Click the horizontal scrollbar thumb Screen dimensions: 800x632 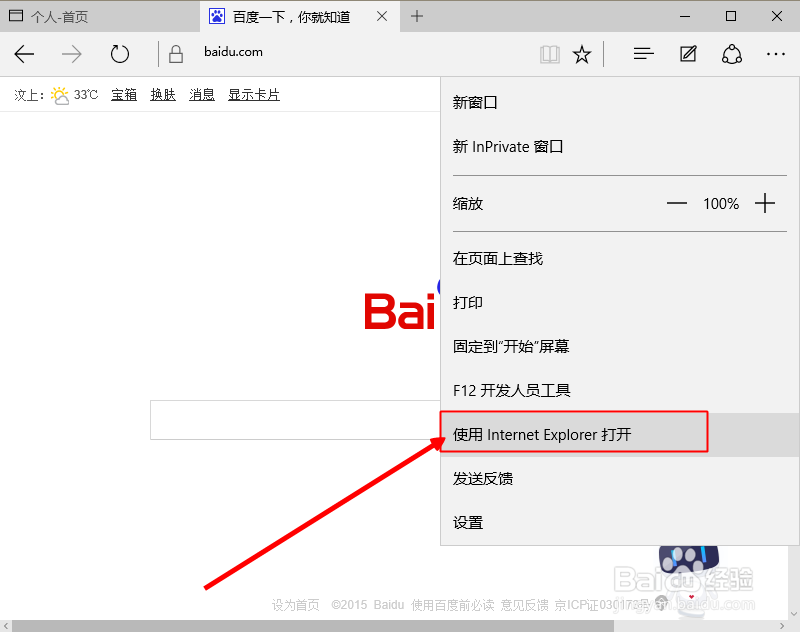[x=313, y=626]
